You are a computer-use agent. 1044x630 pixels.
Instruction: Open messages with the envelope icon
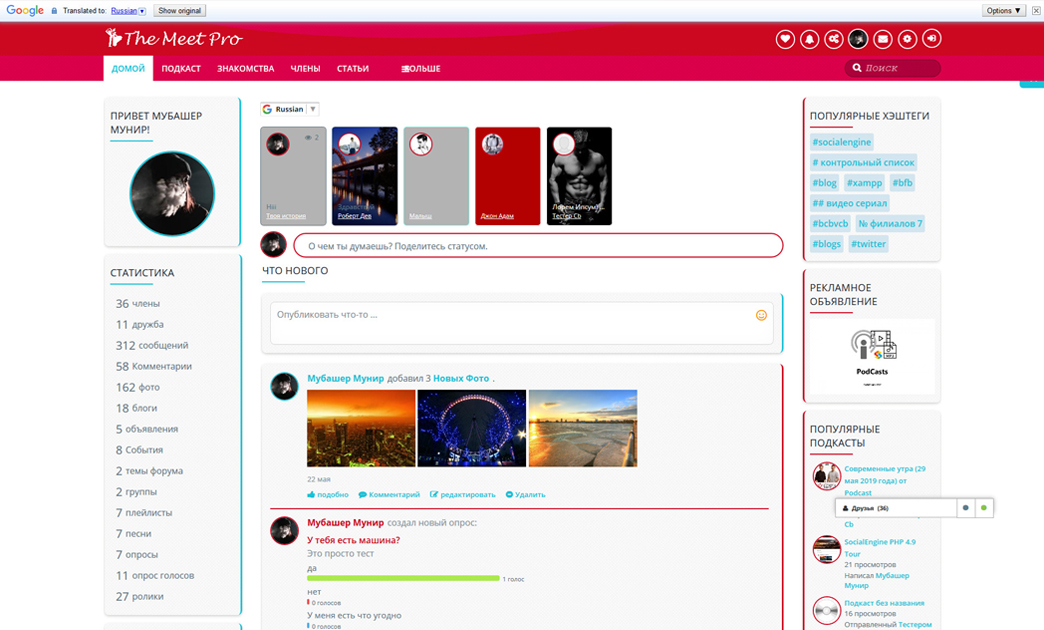[882, 39]
